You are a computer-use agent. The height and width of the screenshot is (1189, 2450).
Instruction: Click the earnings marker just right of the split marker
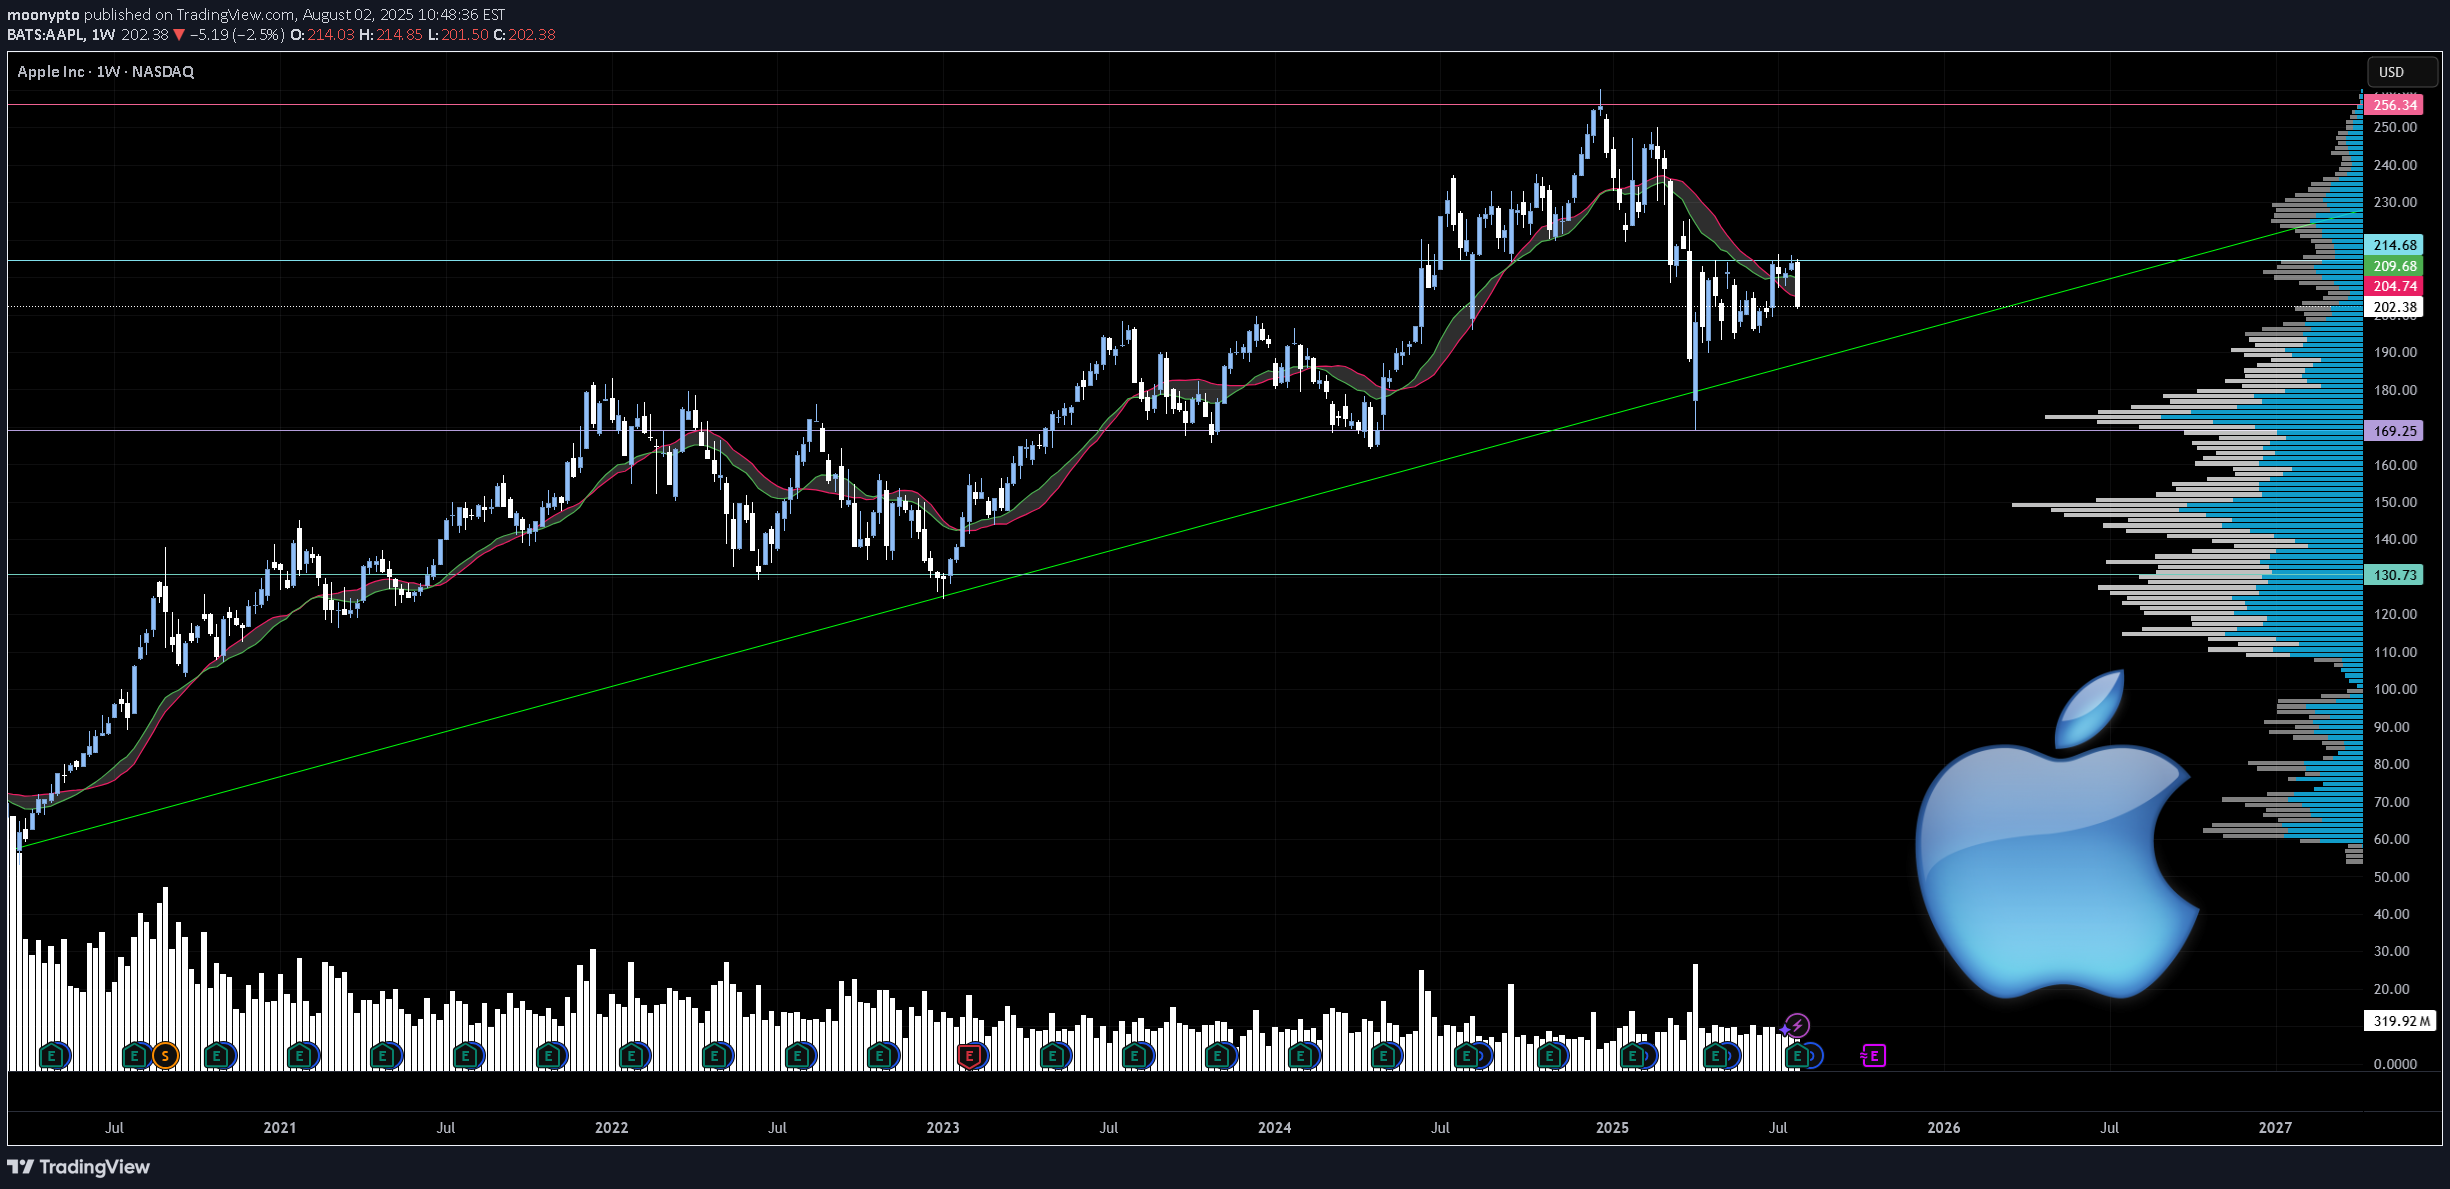(x=218, y=1056)
